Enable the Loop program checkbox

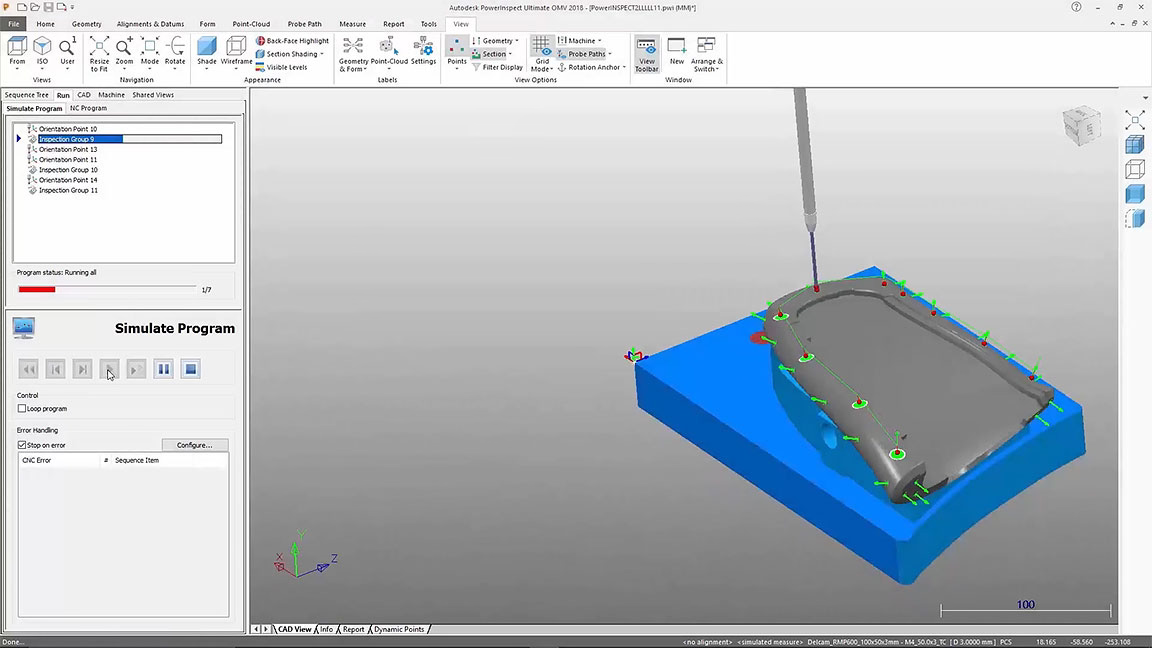point(22,409)
